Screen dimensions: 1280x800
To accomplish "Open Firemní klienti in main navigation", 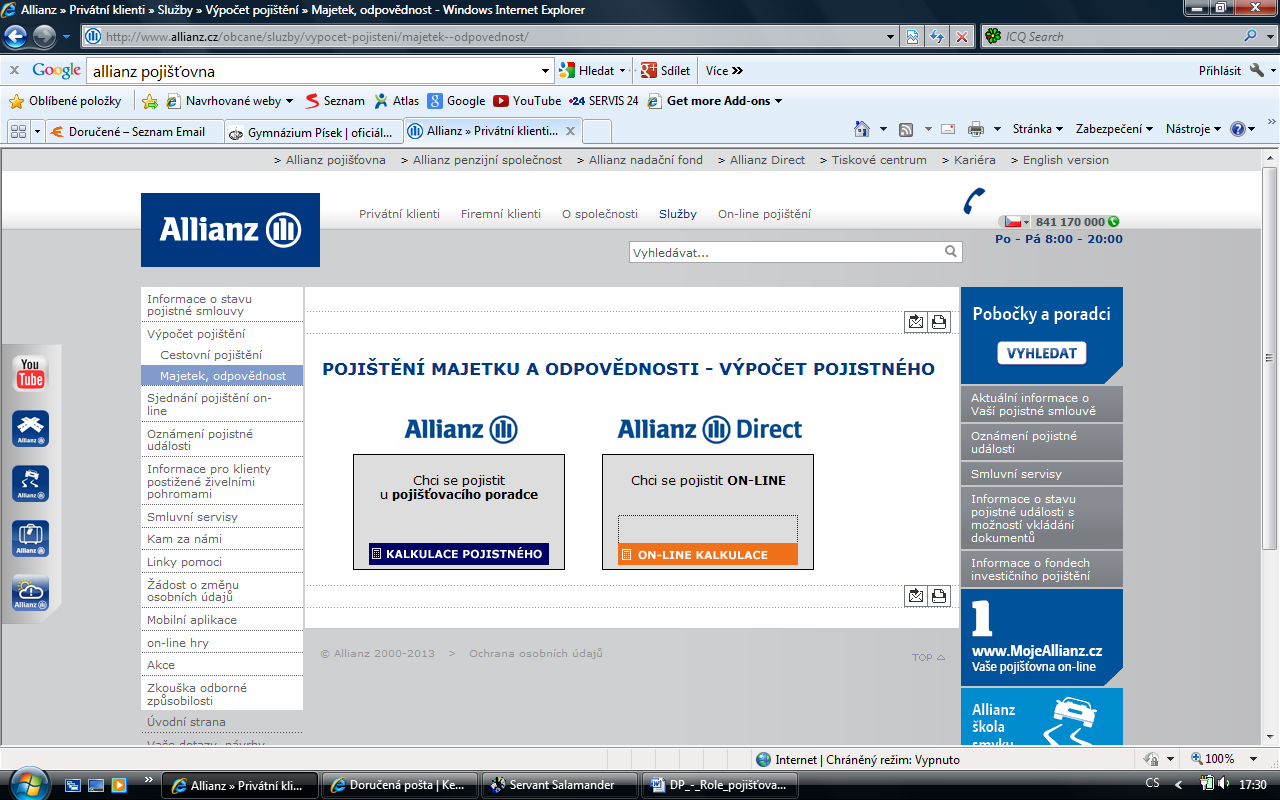I will (x=501, y=214).
